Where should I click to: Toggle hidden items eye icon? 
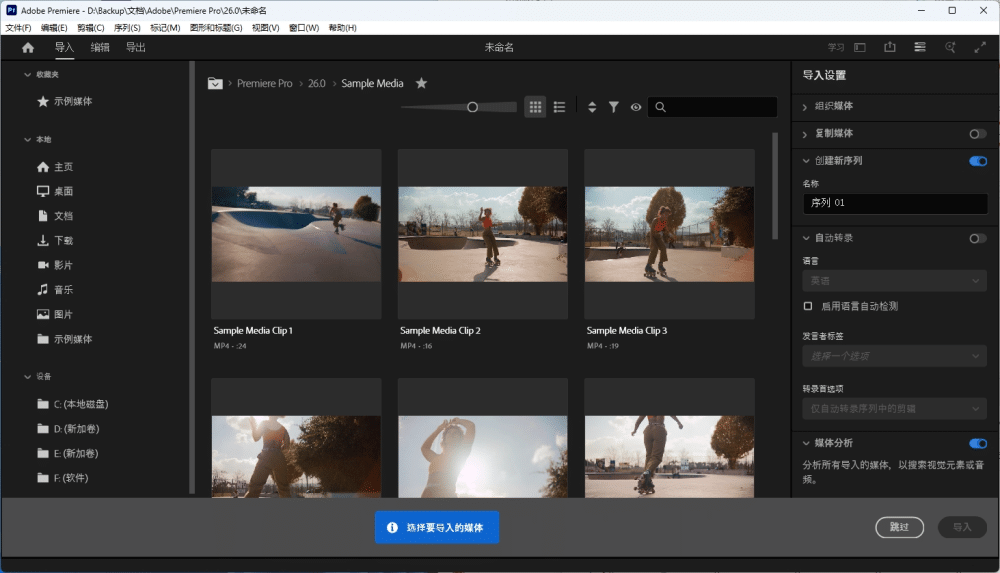636,107
